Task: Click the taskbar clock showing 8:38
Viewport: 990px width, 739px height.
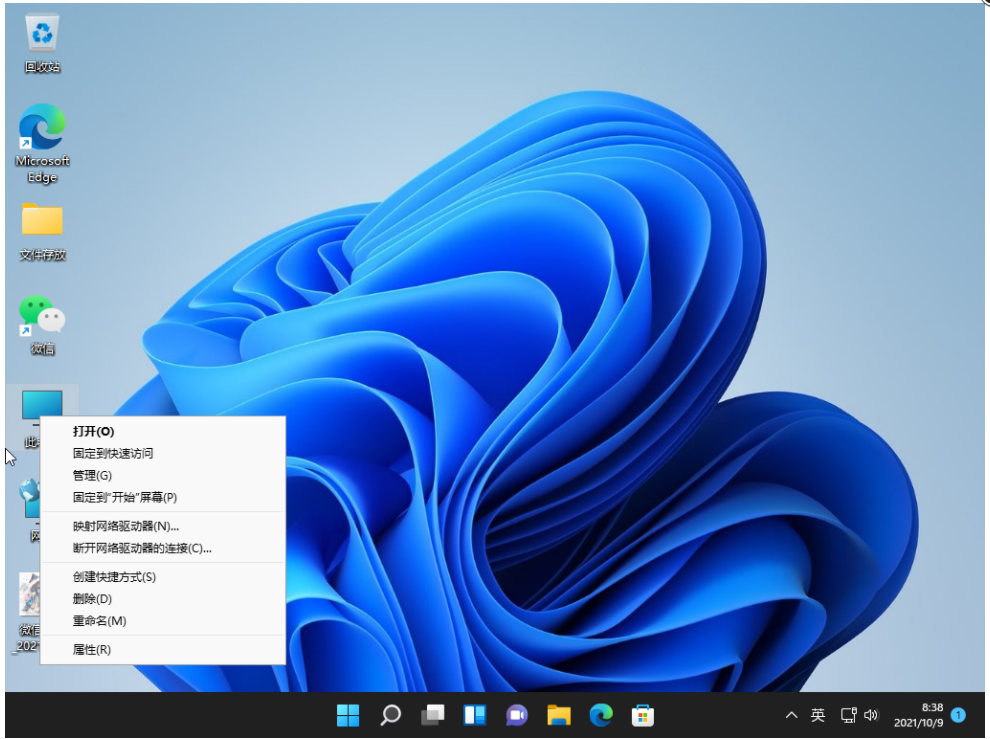Action: pyautogui.click(x=920, y=715)
